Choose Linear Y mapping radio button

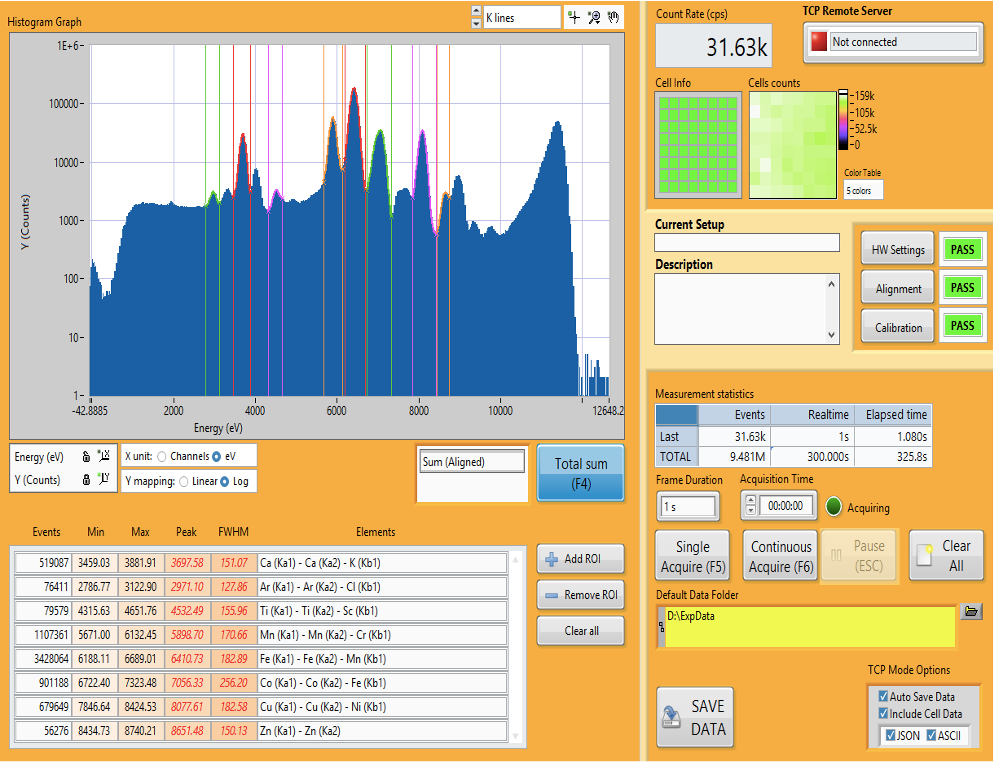(x=184, y=481)
